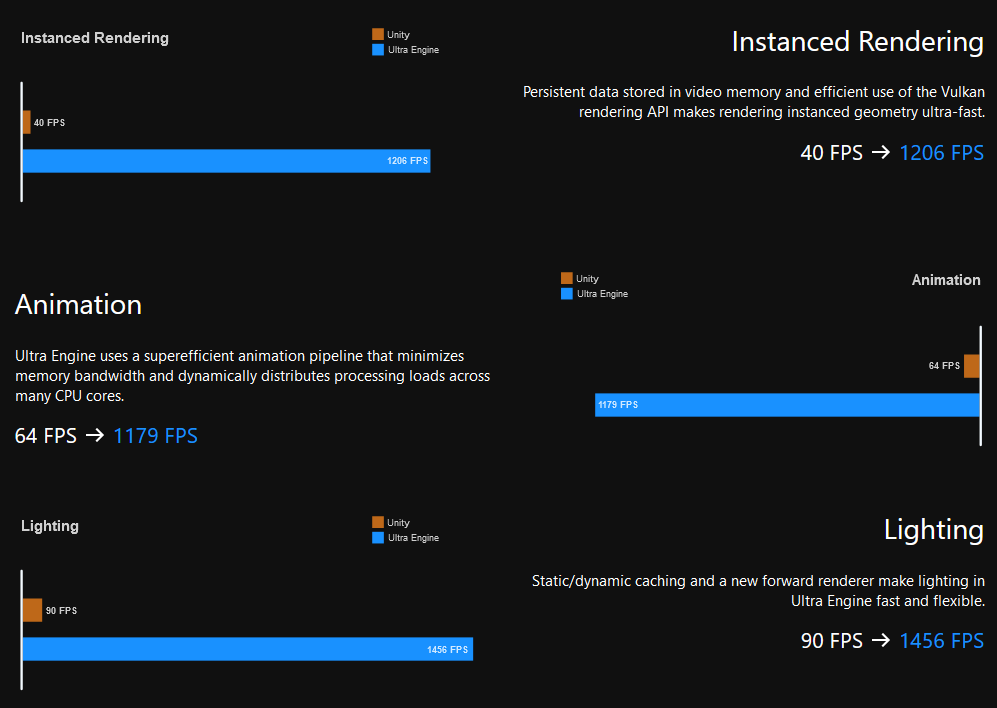
Task: Click the small Lighting chart title
Action: point(50,526)
